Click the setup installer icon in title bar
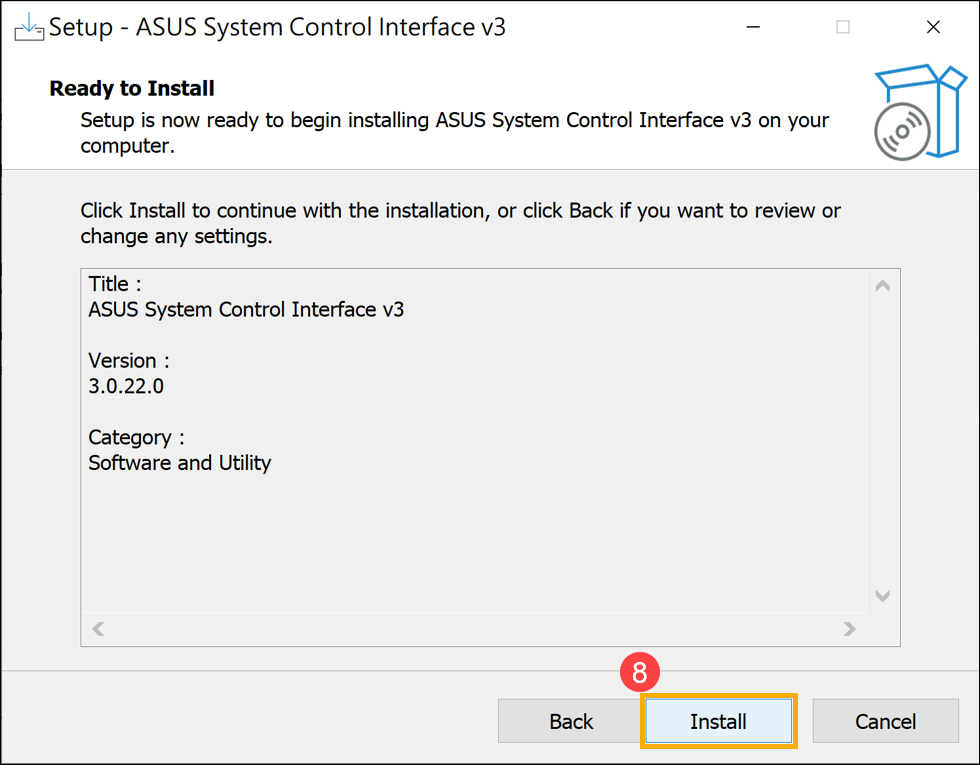This screenshot has height=765, width=980. (x=28, y=27)
